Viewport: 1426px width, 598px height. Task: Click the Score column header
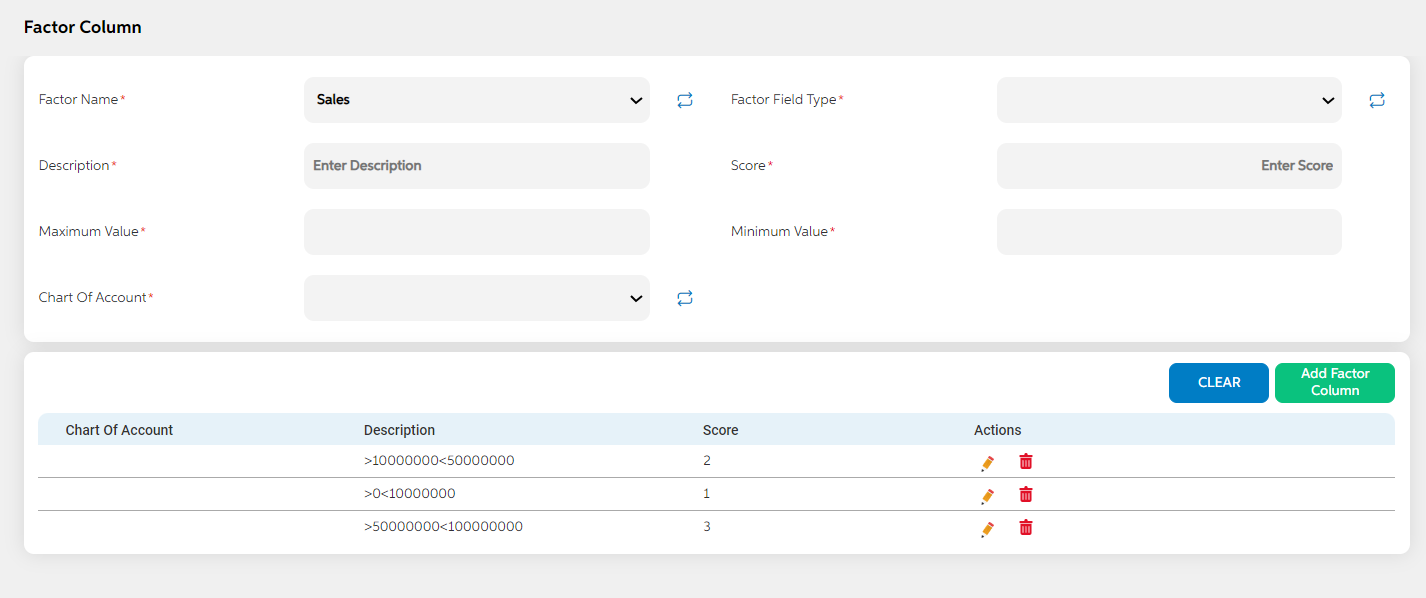[x=720, y=430]
